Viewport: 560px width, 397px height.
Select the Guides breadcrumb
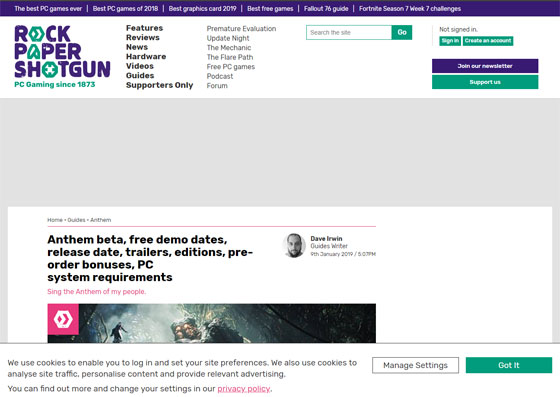point(76,220)
